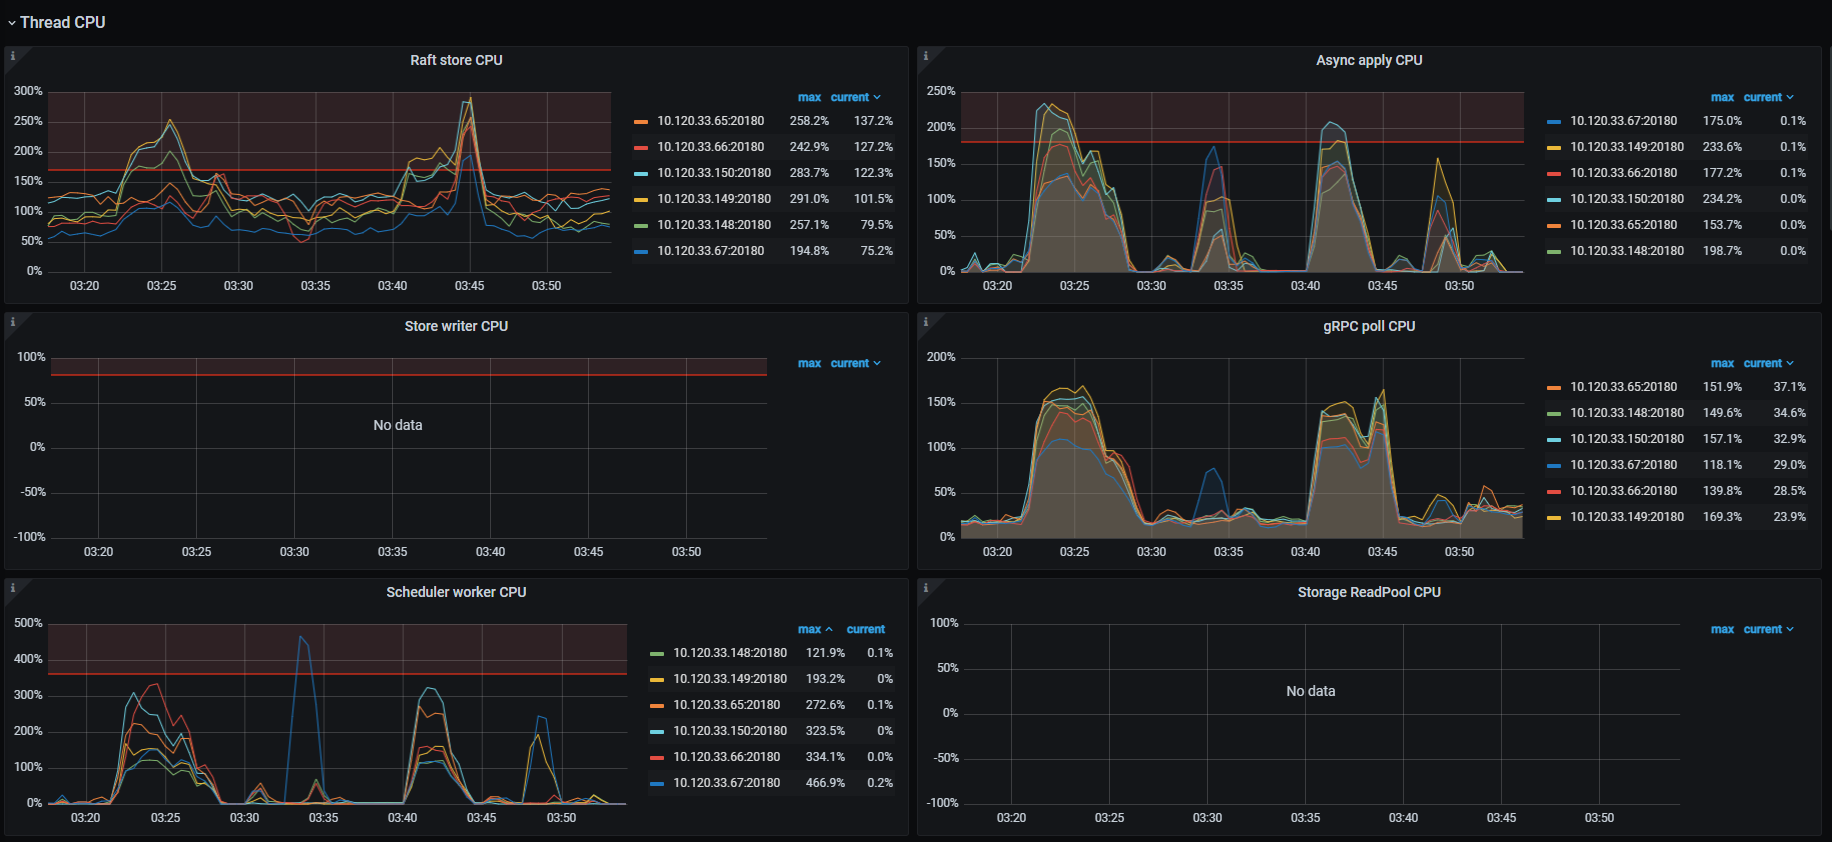This screenshot has height=842, width=1832.
Task: Toggle series 10.120.33.67:20180 in Scheduler worker CPU
Action: click(726, 783)
